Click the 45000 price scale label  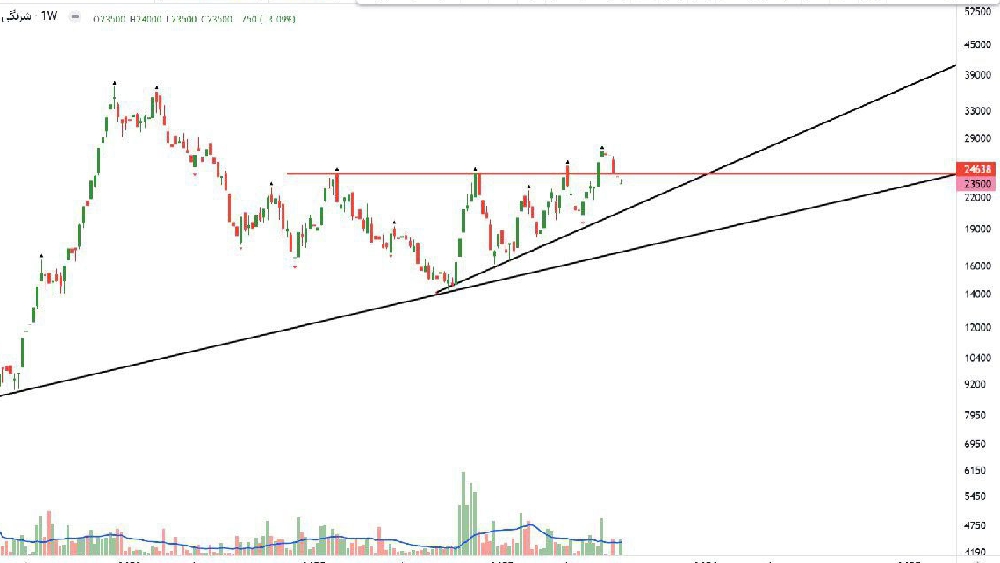pos(978,45)
